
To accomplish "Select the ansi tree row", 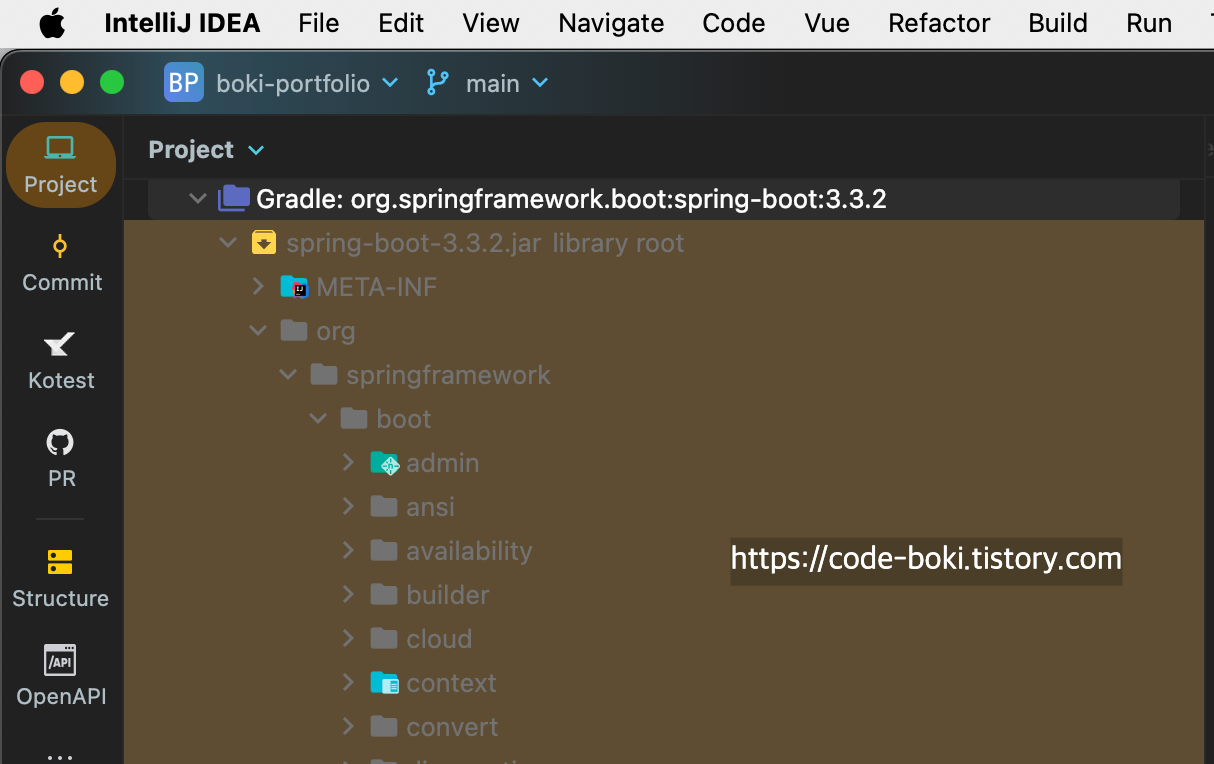I will 664,507.
